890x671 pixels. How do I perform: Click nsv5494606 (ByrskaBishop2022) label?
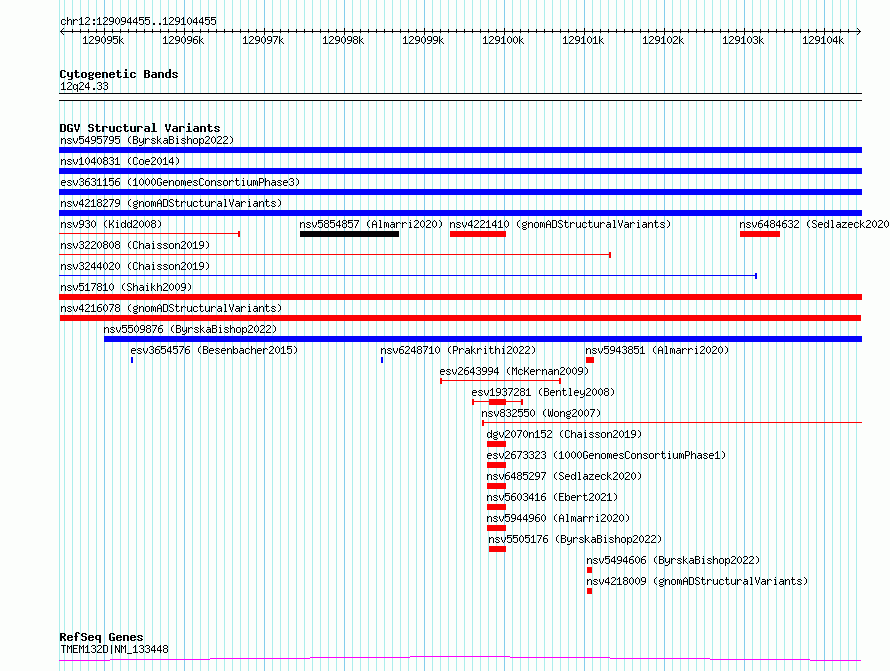point(673,560)
